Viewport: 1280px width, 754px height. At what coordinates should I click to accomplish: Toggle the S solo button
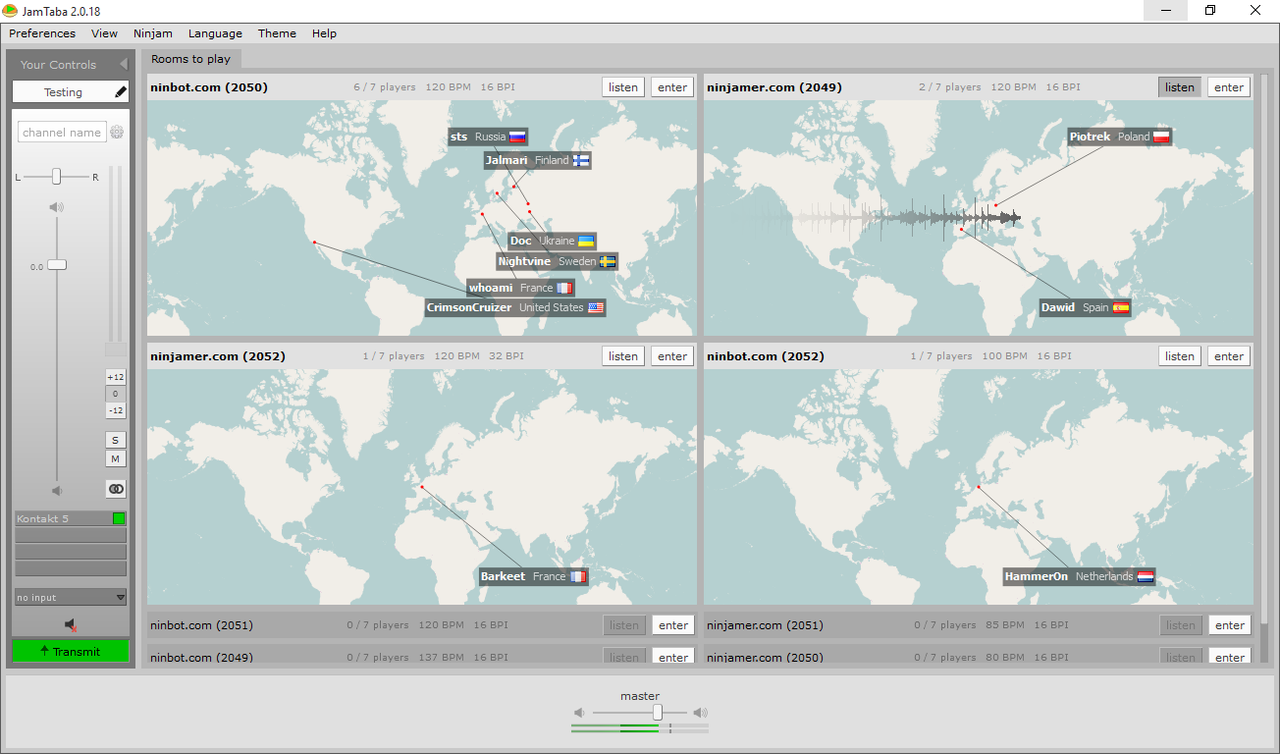point(116,440)
